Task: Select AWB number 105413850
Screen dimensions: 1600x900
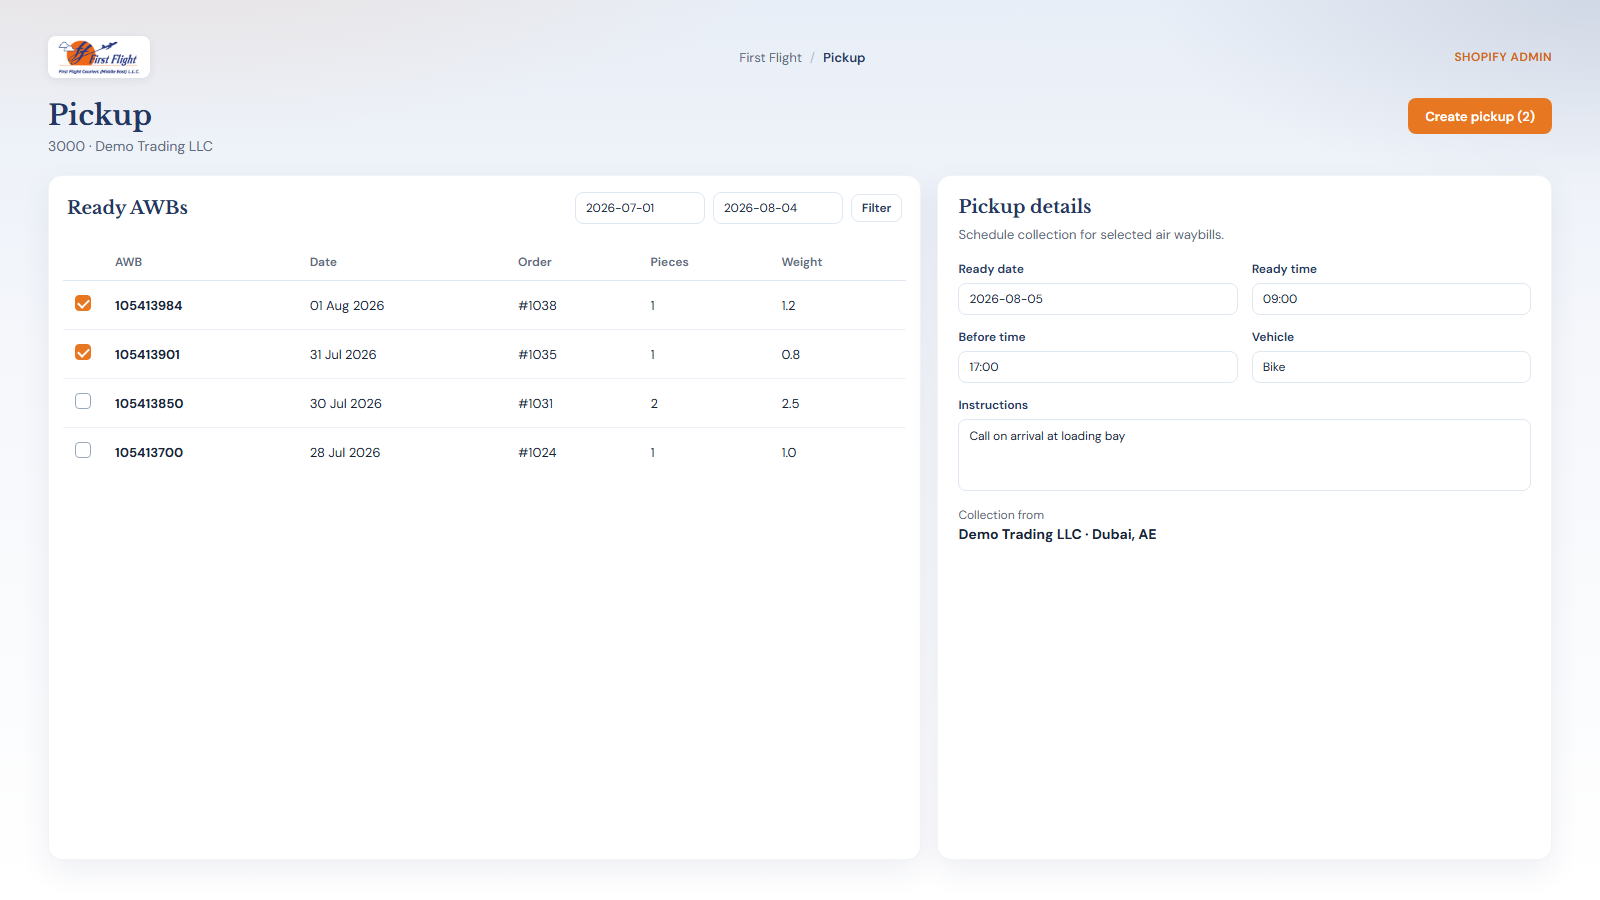Action: point(149,404)
